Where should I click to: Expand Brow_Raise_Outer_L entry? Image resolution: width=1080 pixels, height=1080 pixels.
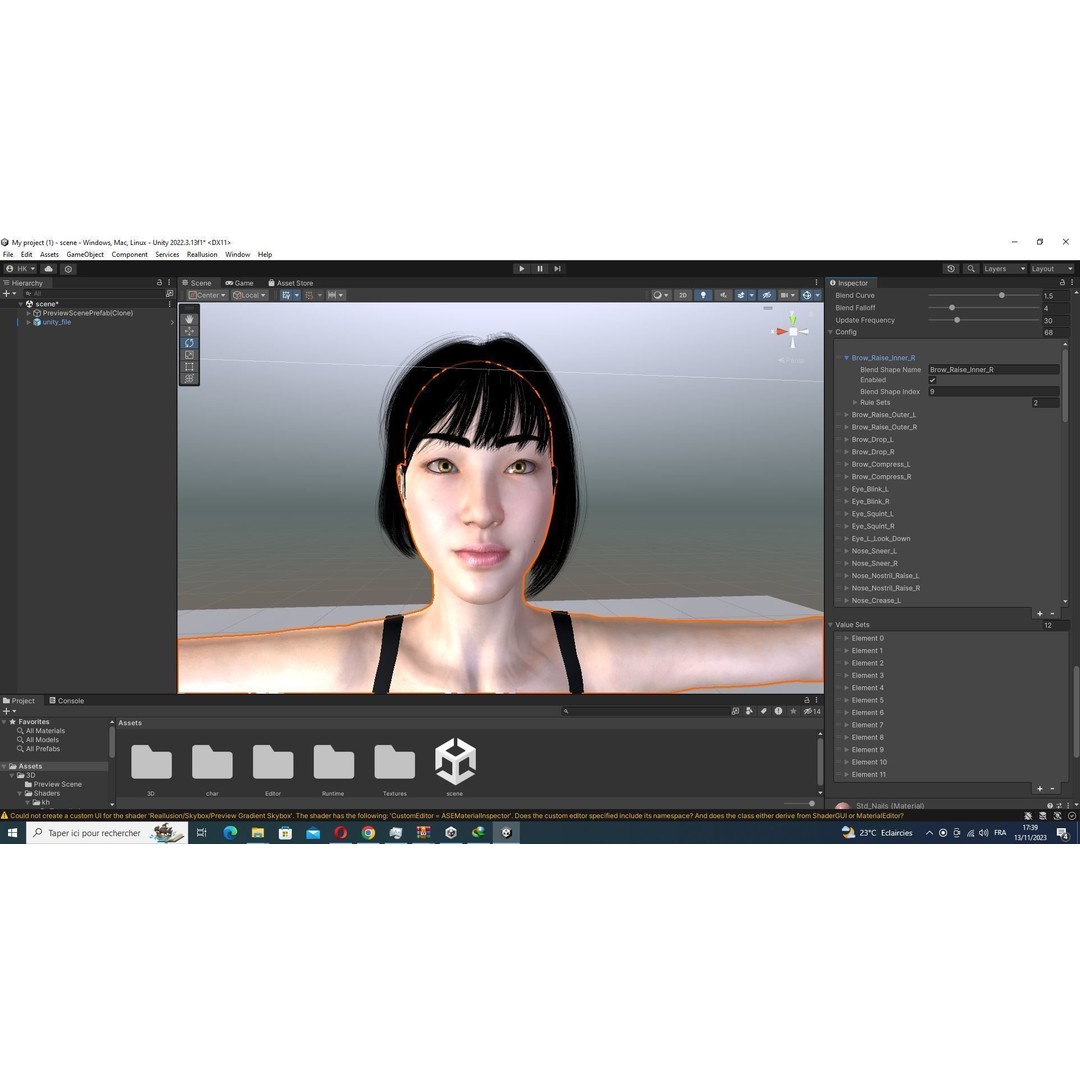[847, 415]
